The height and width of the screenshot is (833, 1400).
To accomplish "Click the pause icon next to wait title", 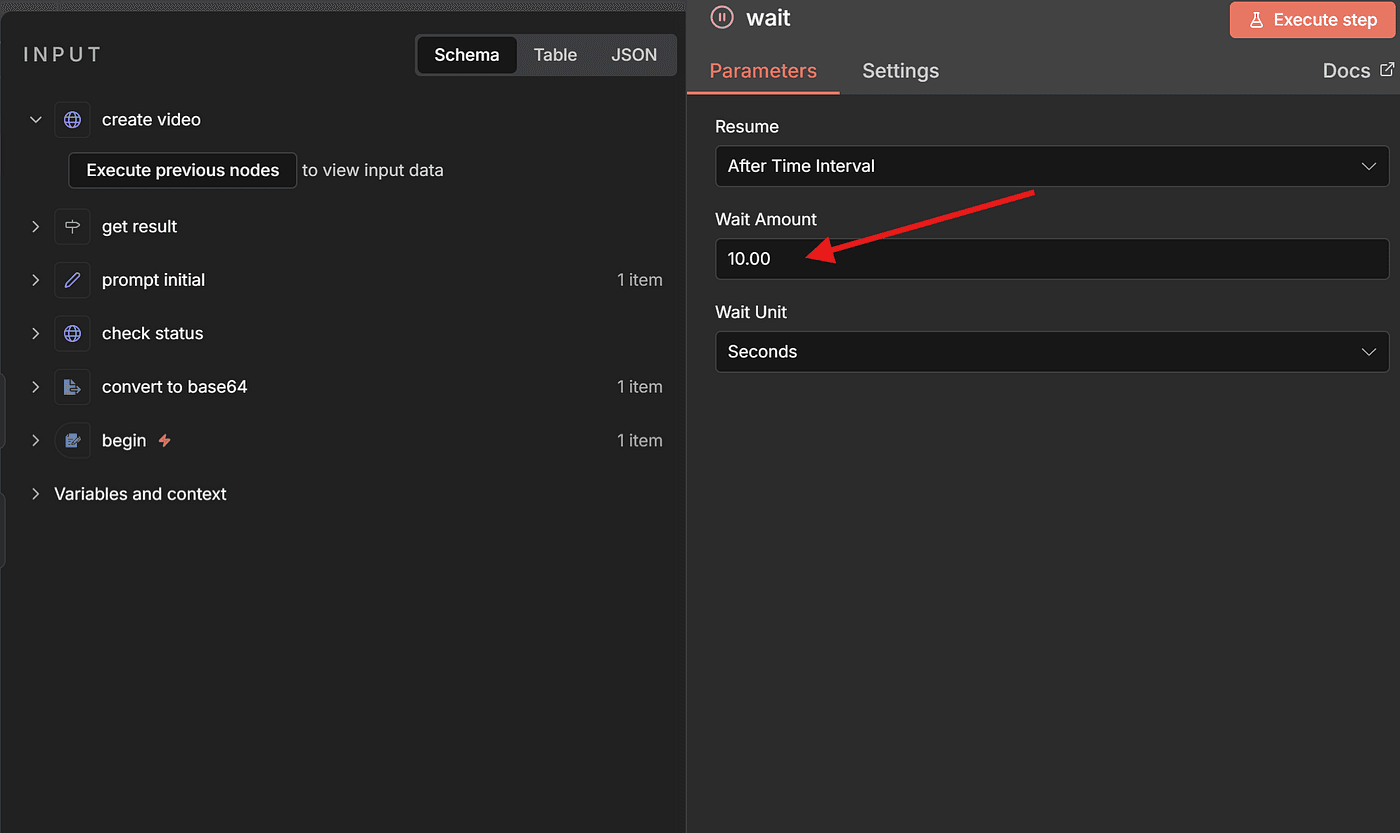I will 722,18.
